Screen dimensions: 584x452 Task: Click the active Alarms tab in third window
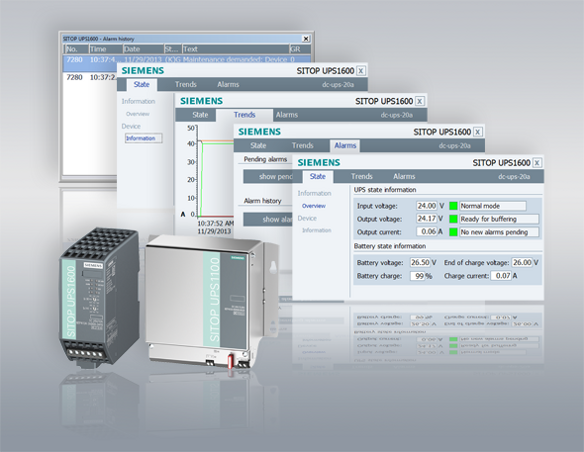345,146
